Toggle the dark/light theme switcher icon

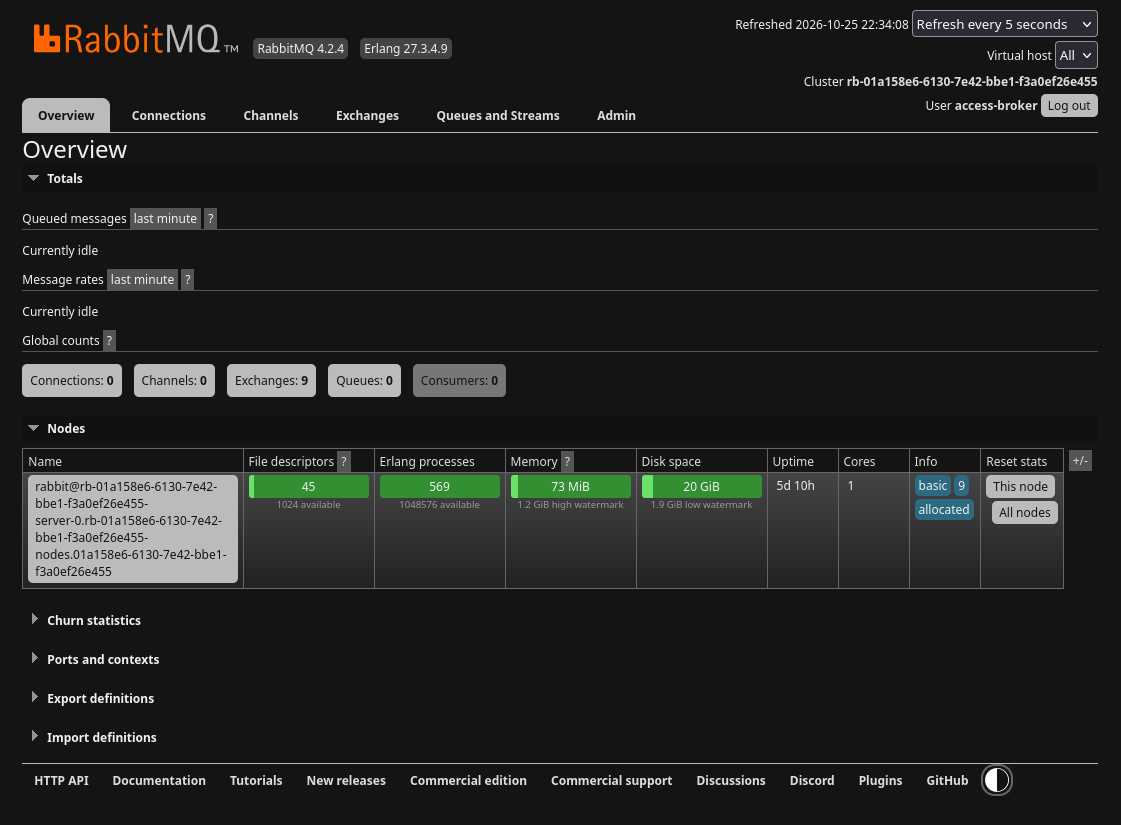point(997,780)
